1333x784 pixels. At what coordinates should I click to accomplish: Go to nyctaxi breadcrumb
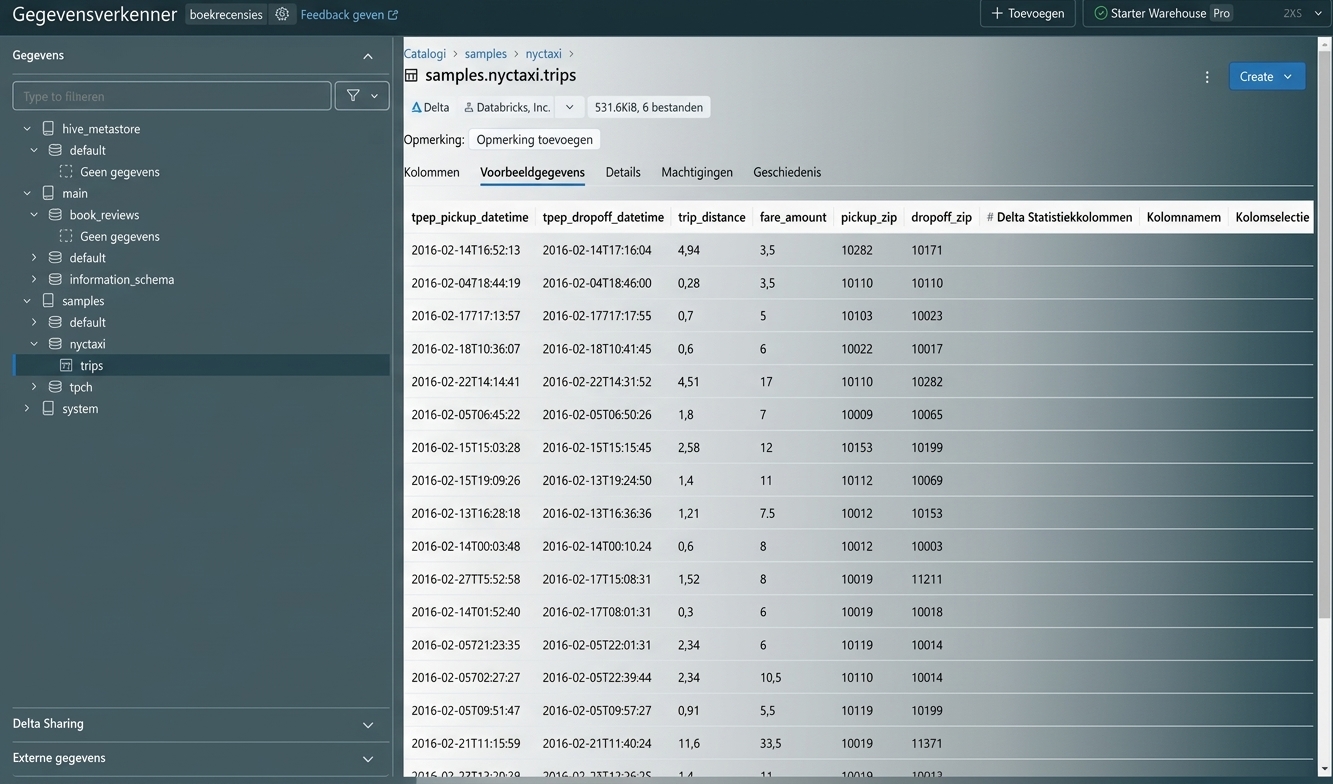point(544,54)
